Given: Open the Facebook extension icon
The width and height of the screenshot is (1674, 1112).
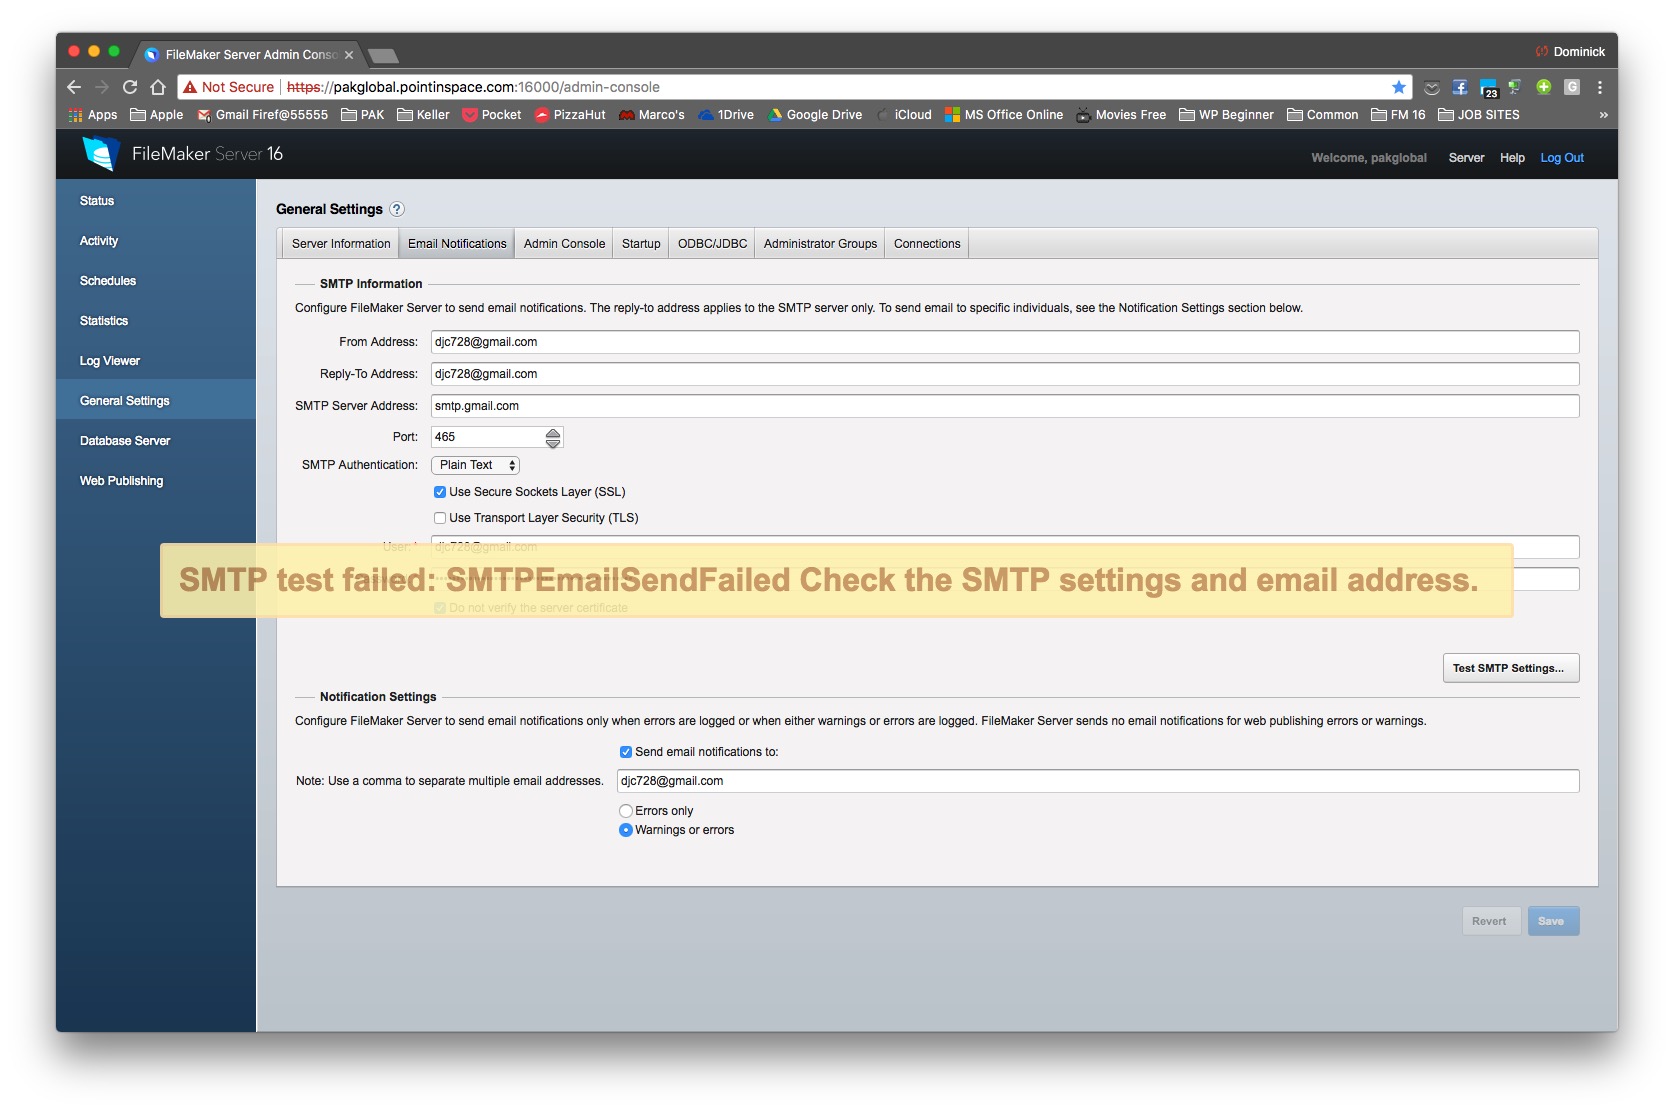Looking at the screenshot, I should (x=1460, y=87).
